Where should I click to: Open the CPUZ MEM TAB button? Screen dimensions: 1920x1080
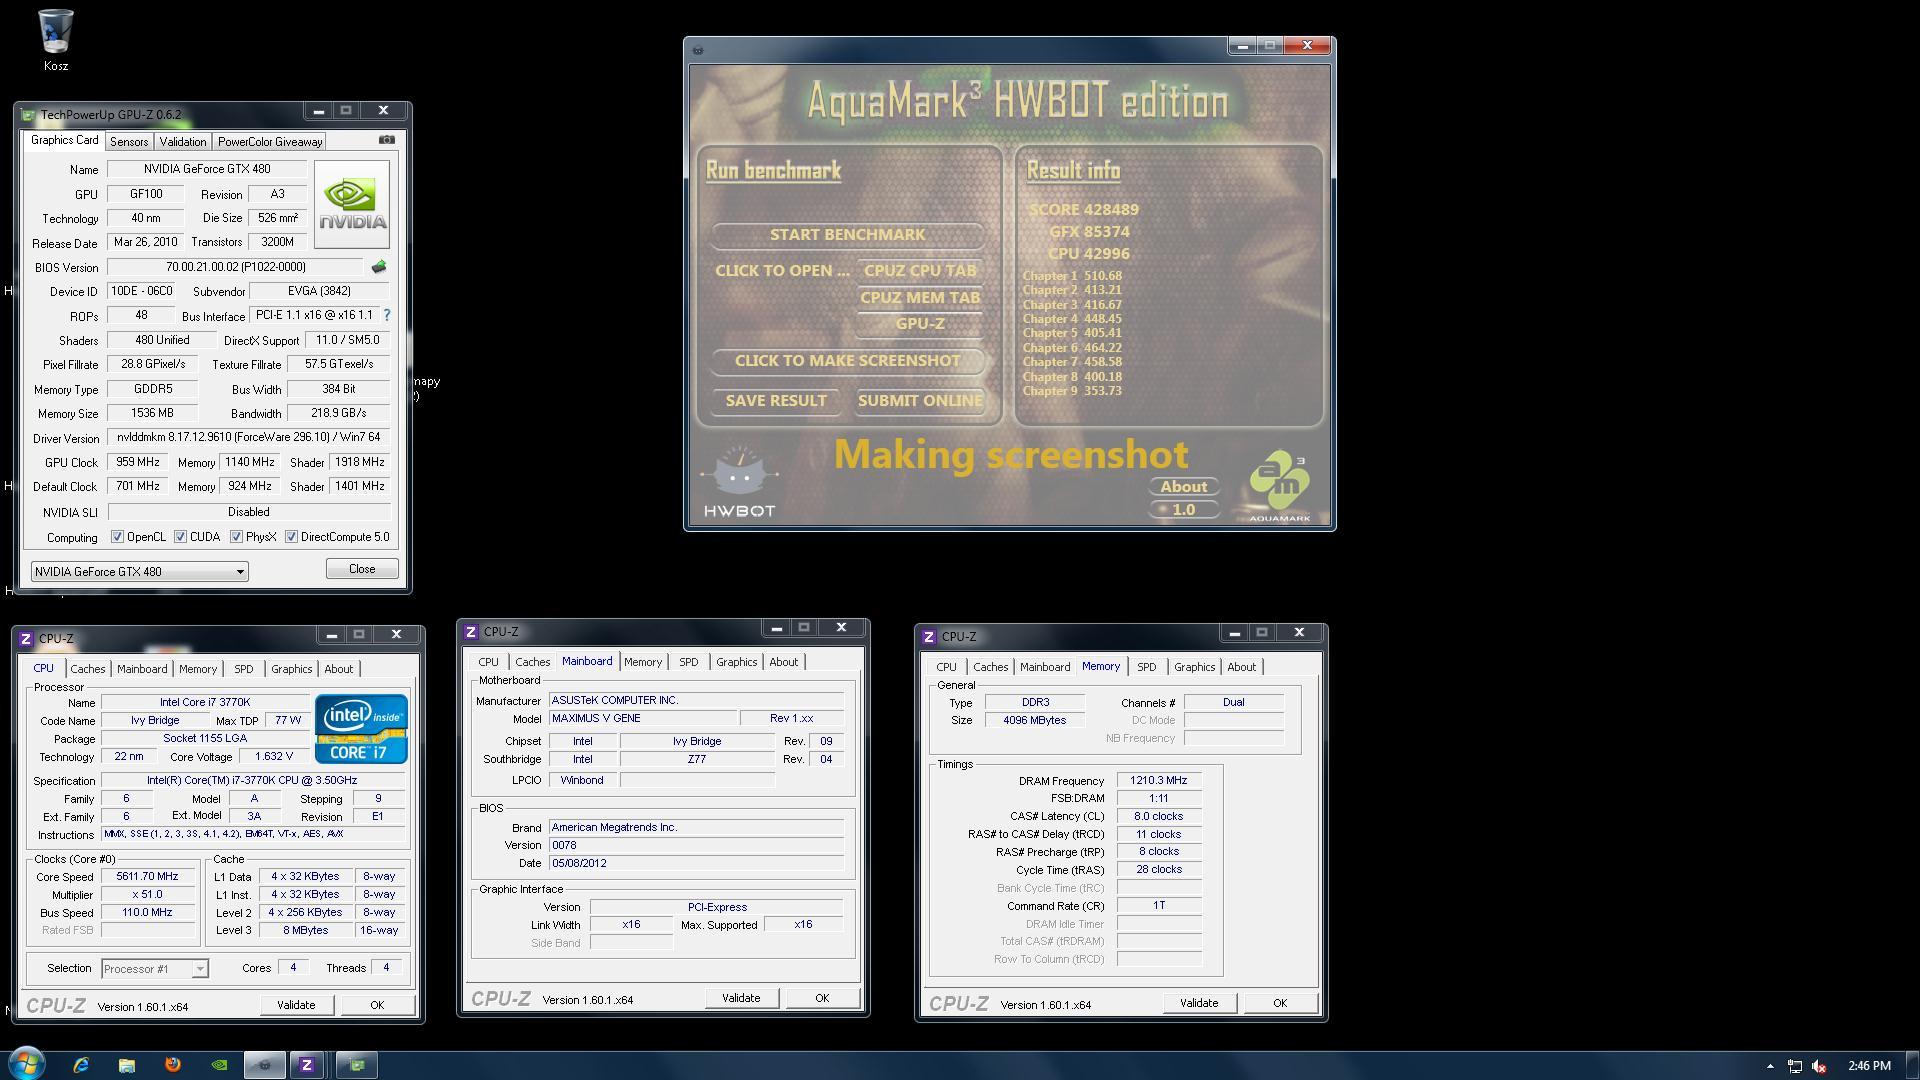[x=920, y=298]
